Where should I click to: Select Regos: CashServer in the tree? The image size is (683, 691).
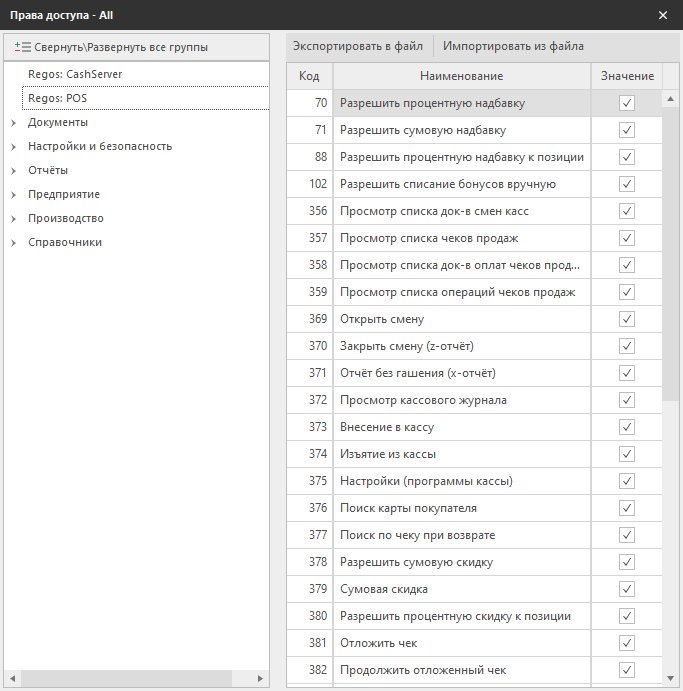67,74
